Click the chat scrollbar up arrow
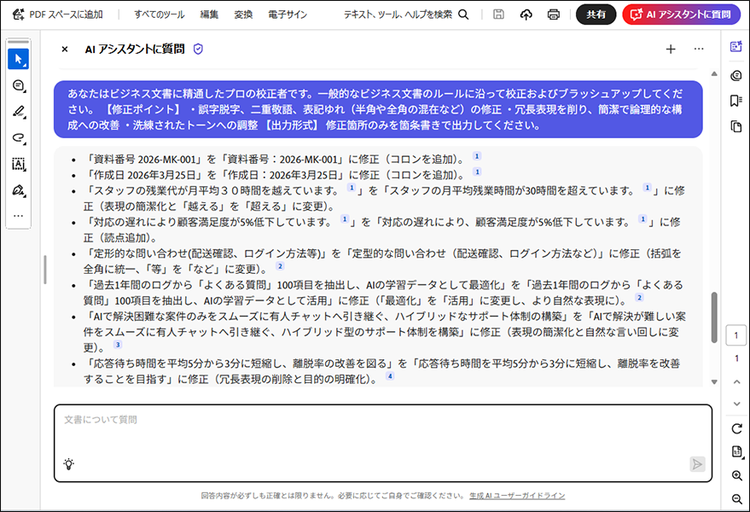 (x=714, y=74)
